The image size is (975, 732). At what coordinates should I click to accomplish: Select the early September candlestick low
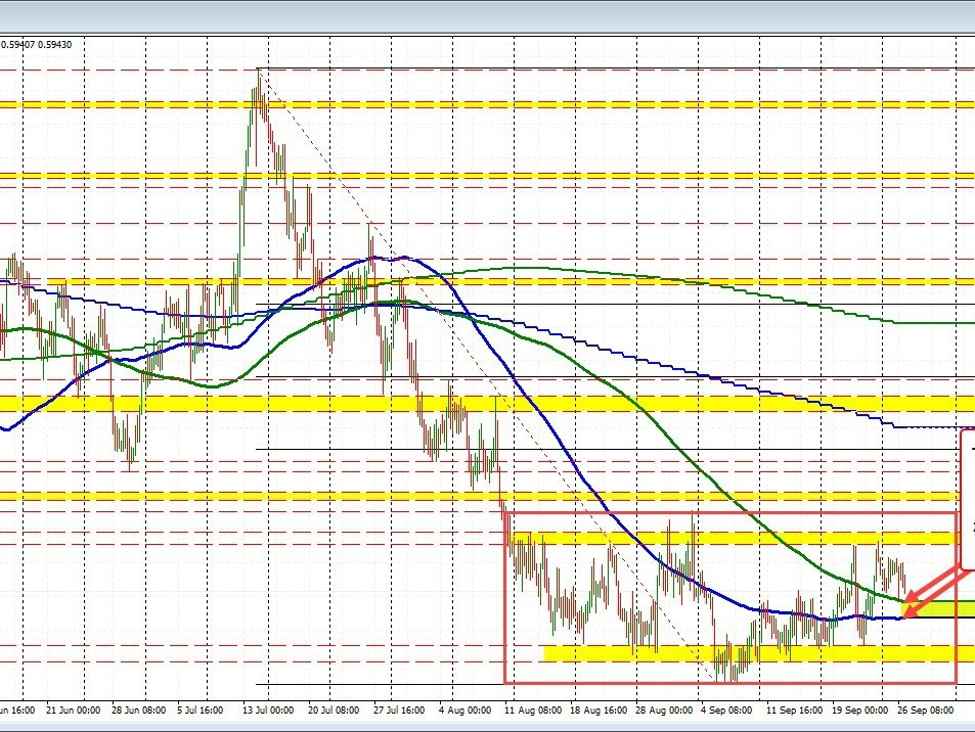733,678
